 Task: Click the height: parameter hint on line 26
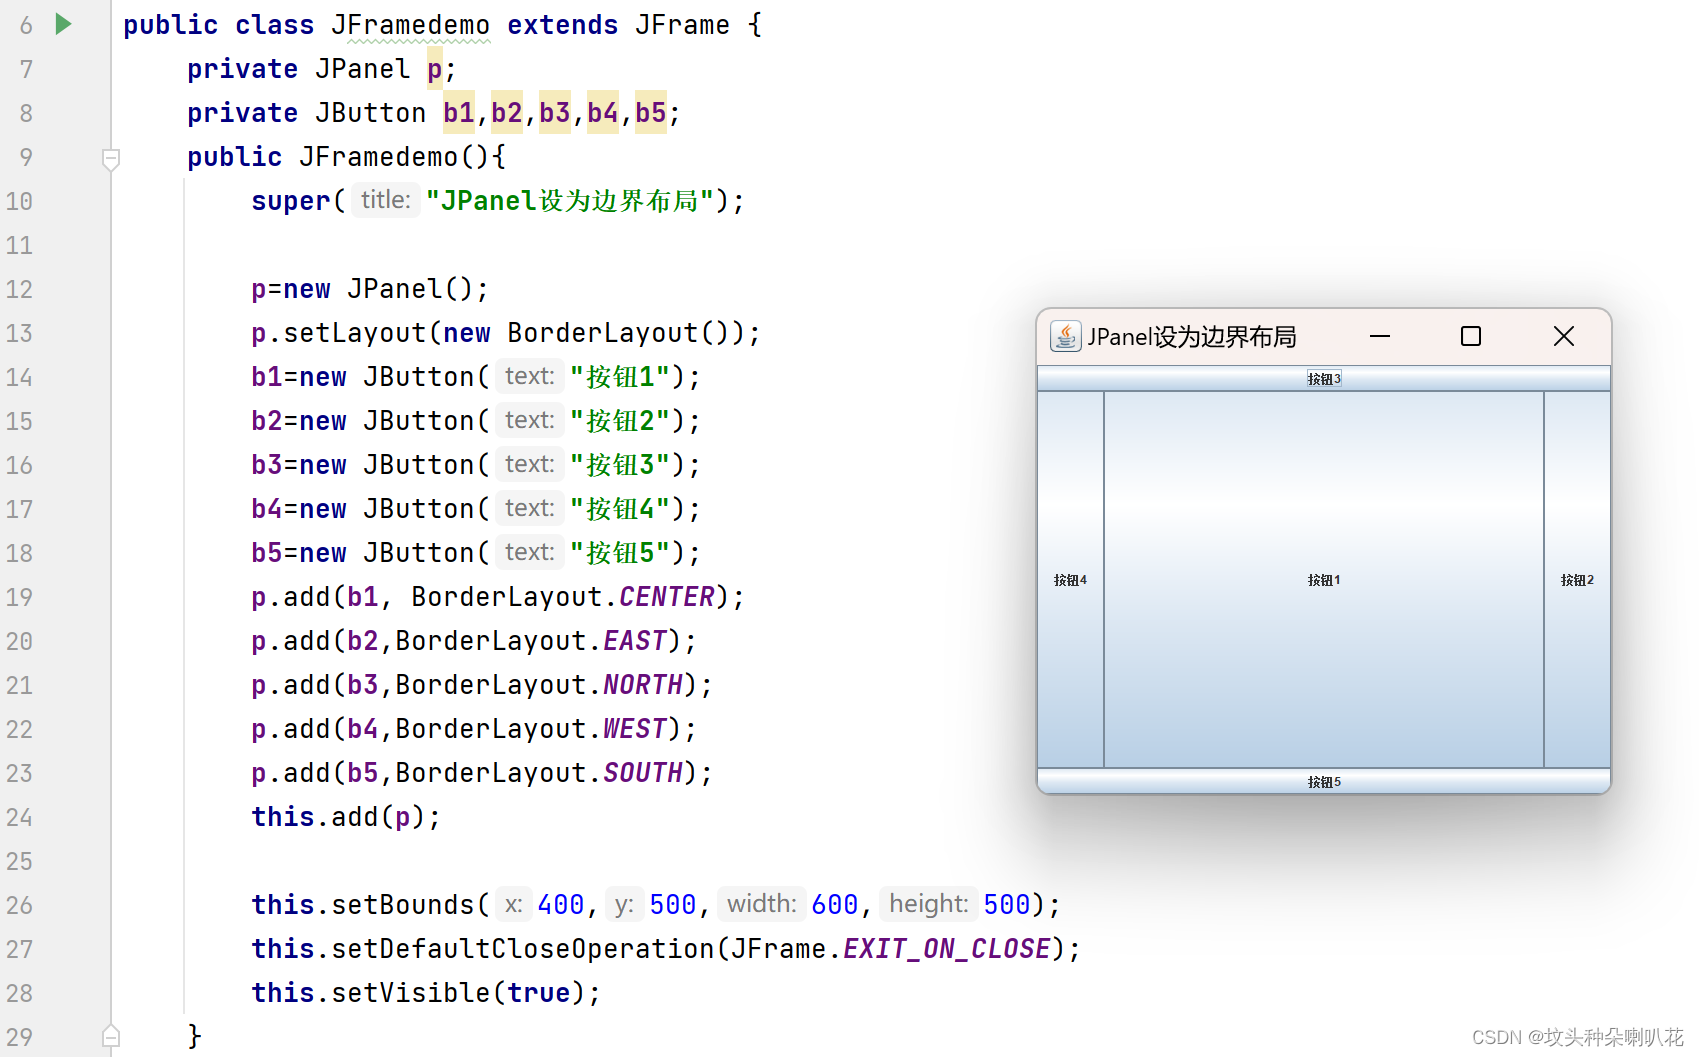point(929,904)
